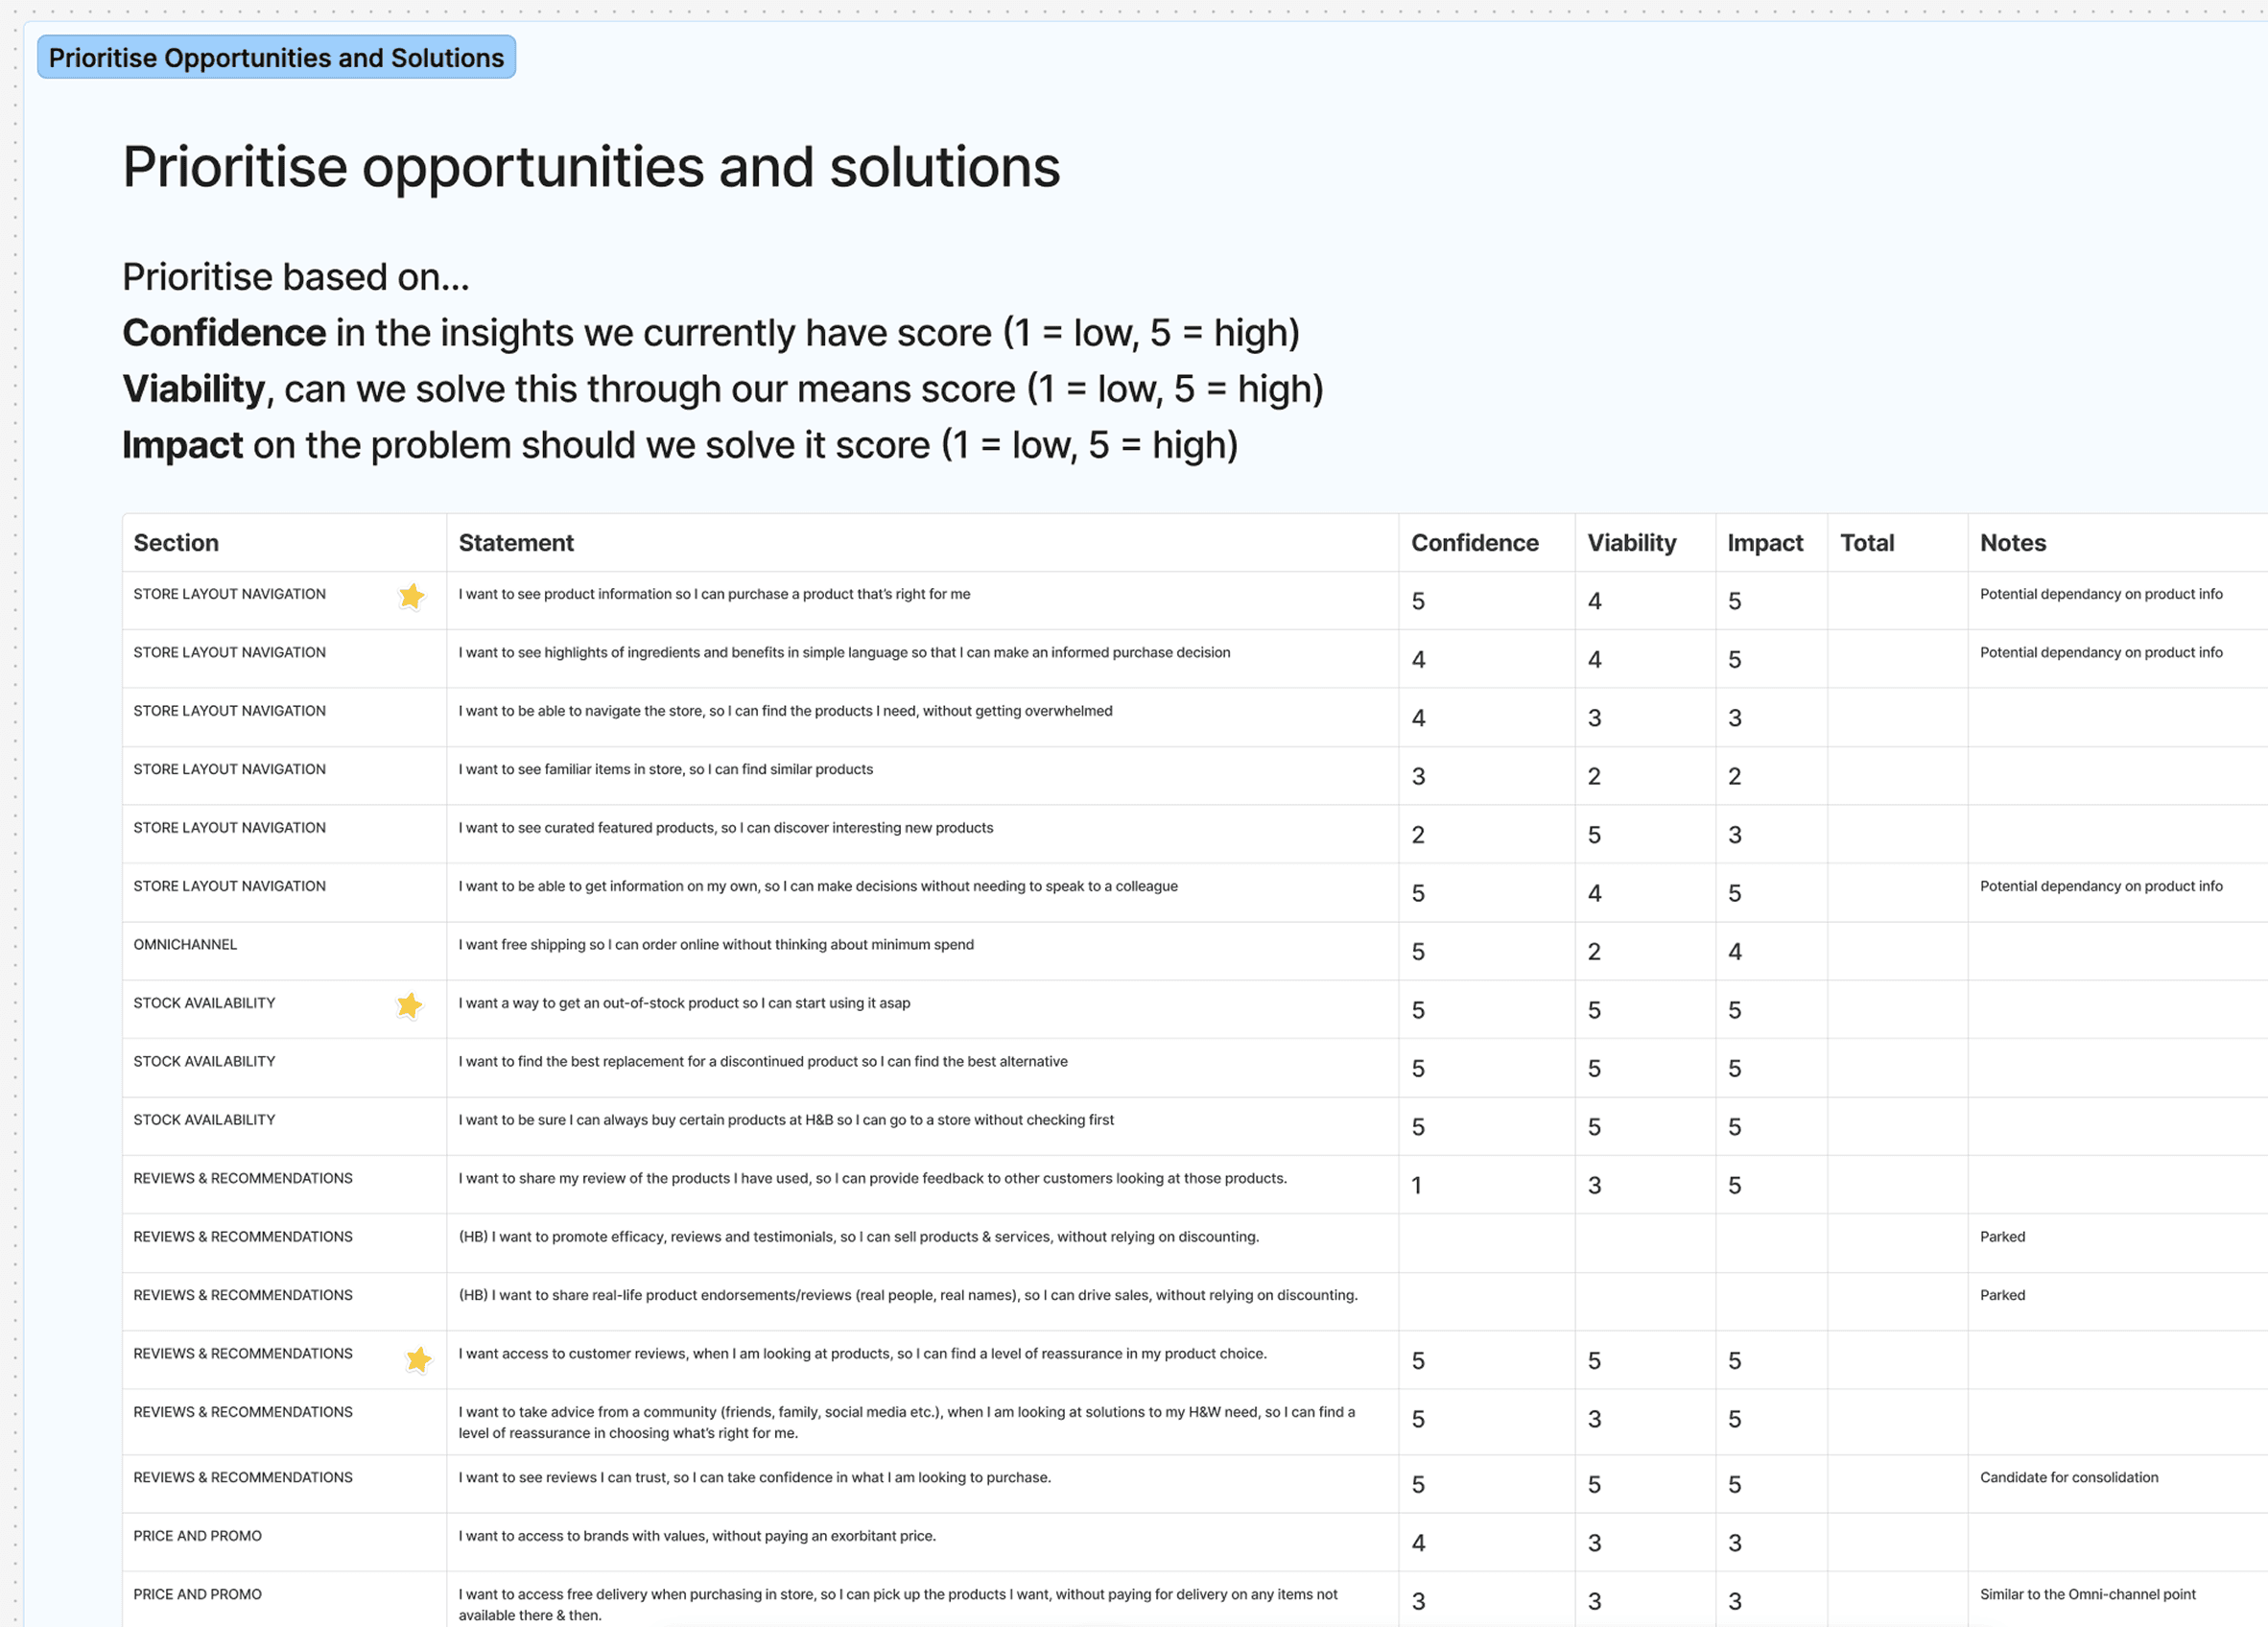Click the Notes column header
Viewport: 2268px width, 1627px height.
(x=2012, y=543)
